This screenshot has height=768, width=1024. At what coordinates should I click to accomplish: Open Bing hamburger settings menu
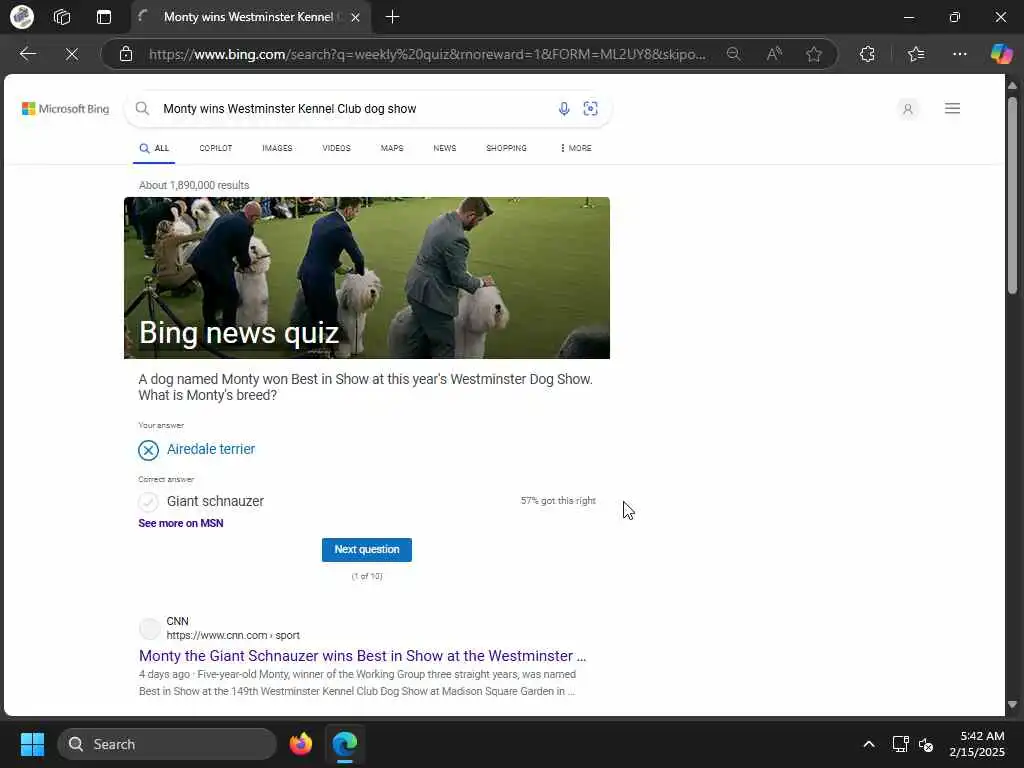point(952,108)
